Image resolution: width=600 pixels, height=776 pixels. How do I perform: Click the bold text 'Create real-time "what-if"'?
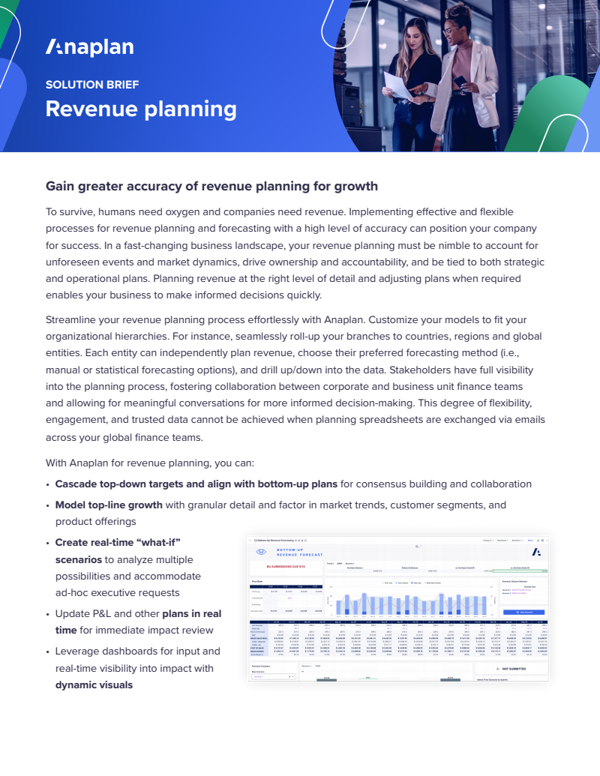(117, 542)
